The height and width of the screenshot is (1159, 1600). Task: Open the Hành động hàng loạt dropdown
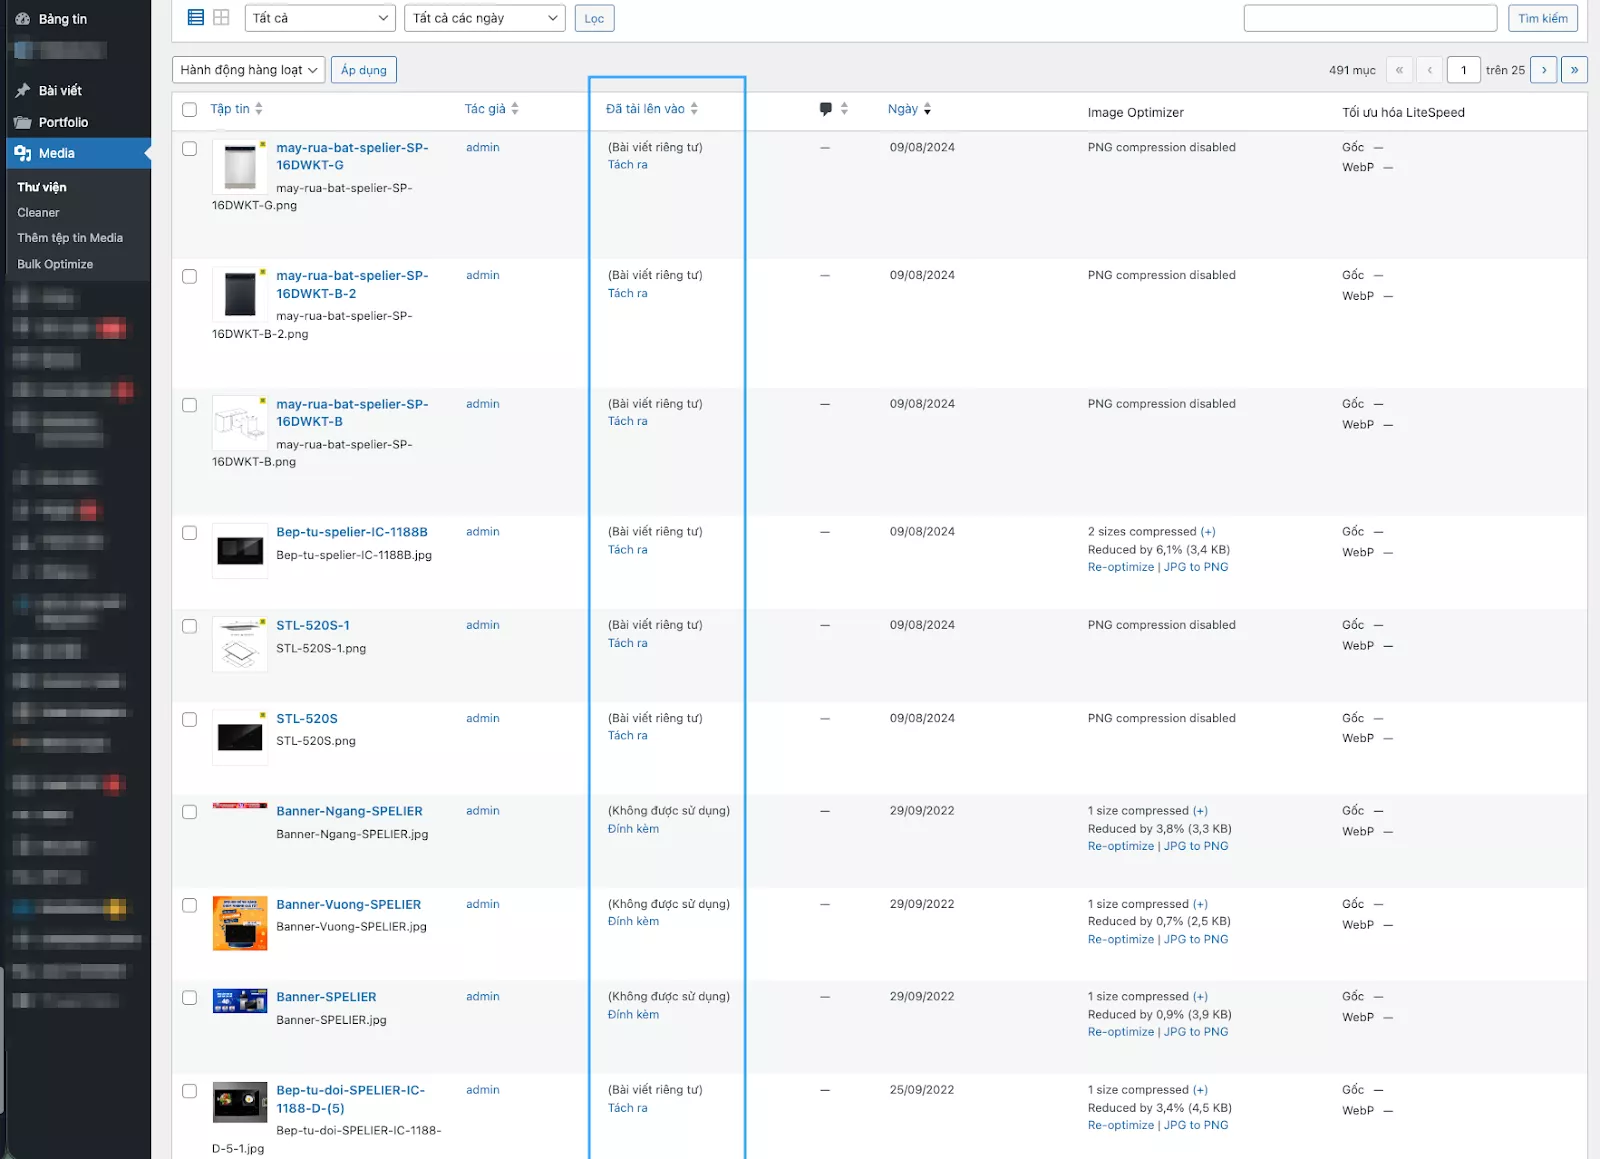click(248, 69)
